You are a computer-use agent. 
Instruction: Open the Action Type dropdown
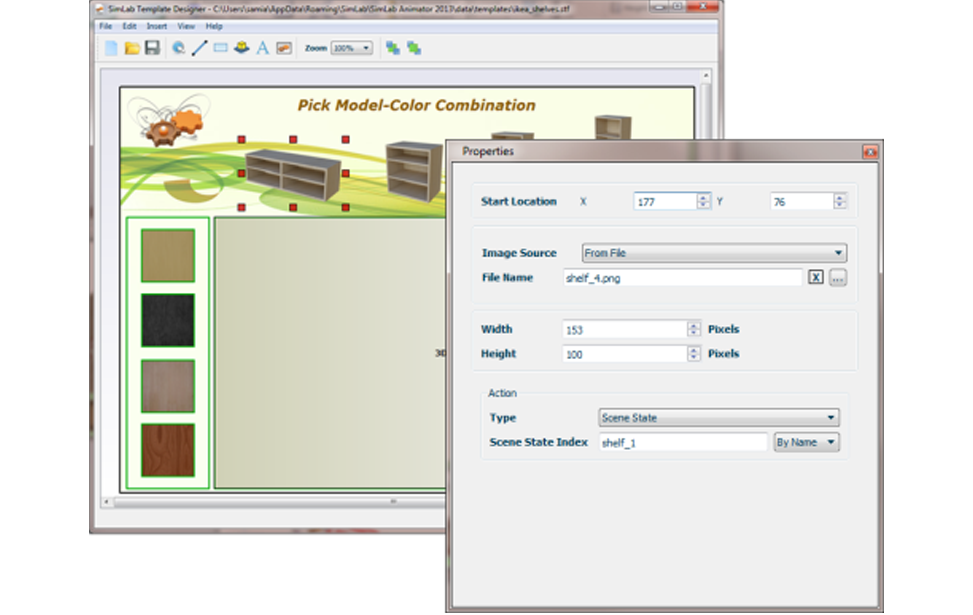click(x=718, y=418)
